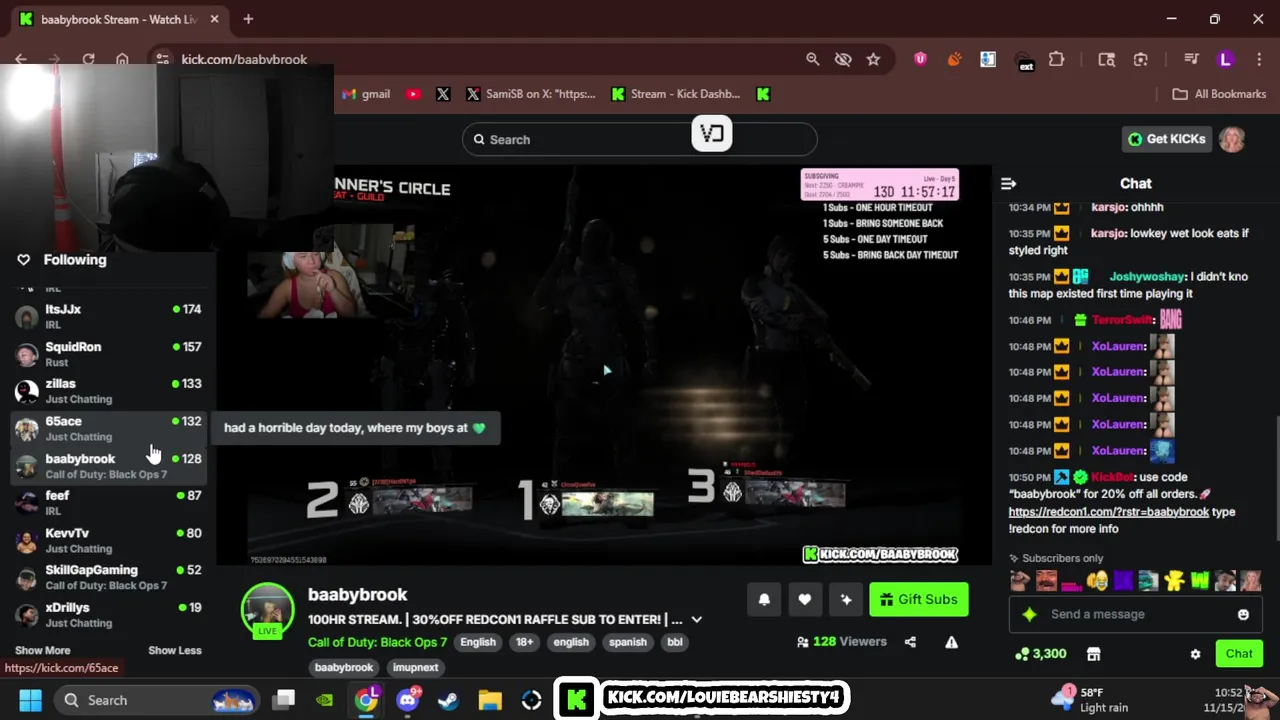This screenshot has height=720, width=1280.
Task: Click the green Chat send button
Action: click(x=1239, y=654)
